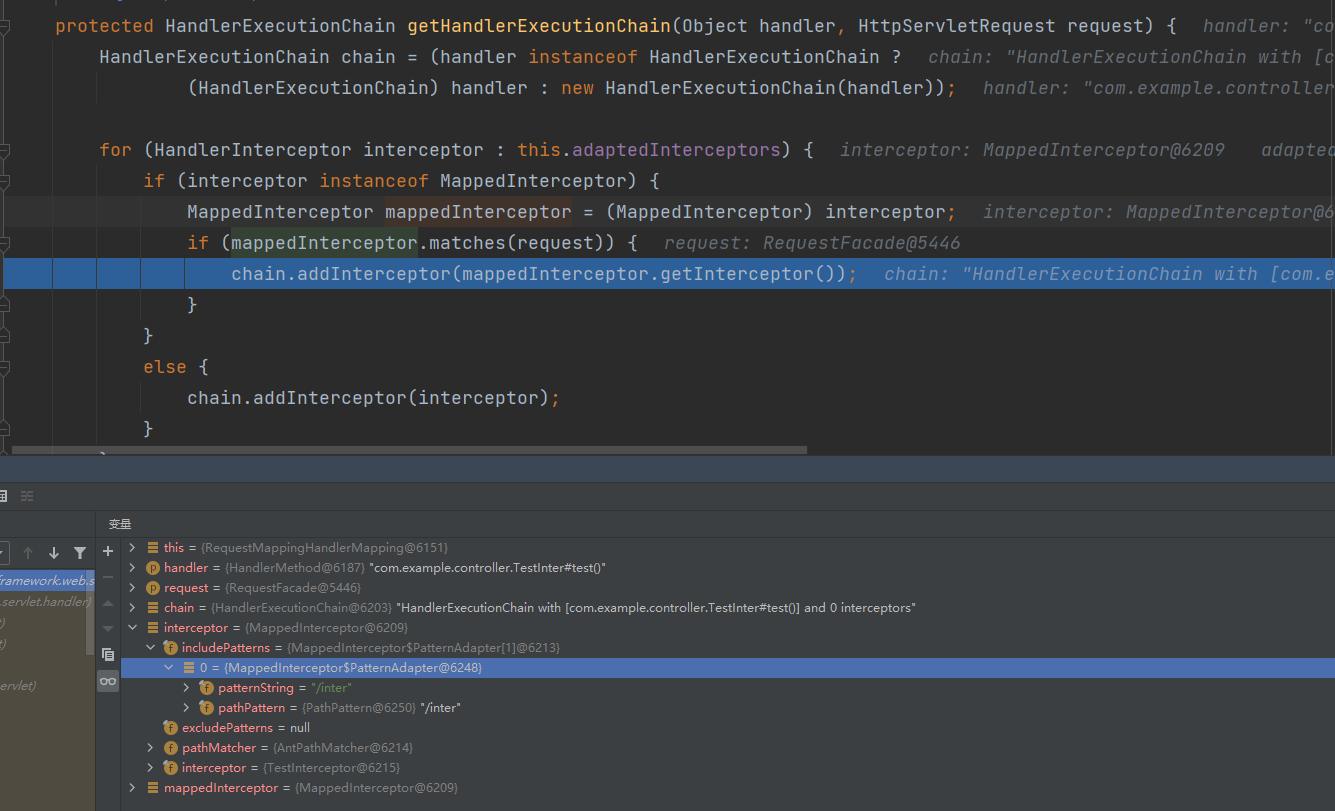Toggle fold marker on the else block line
Screen dimensions: 1335x811
tap(5, 367)
